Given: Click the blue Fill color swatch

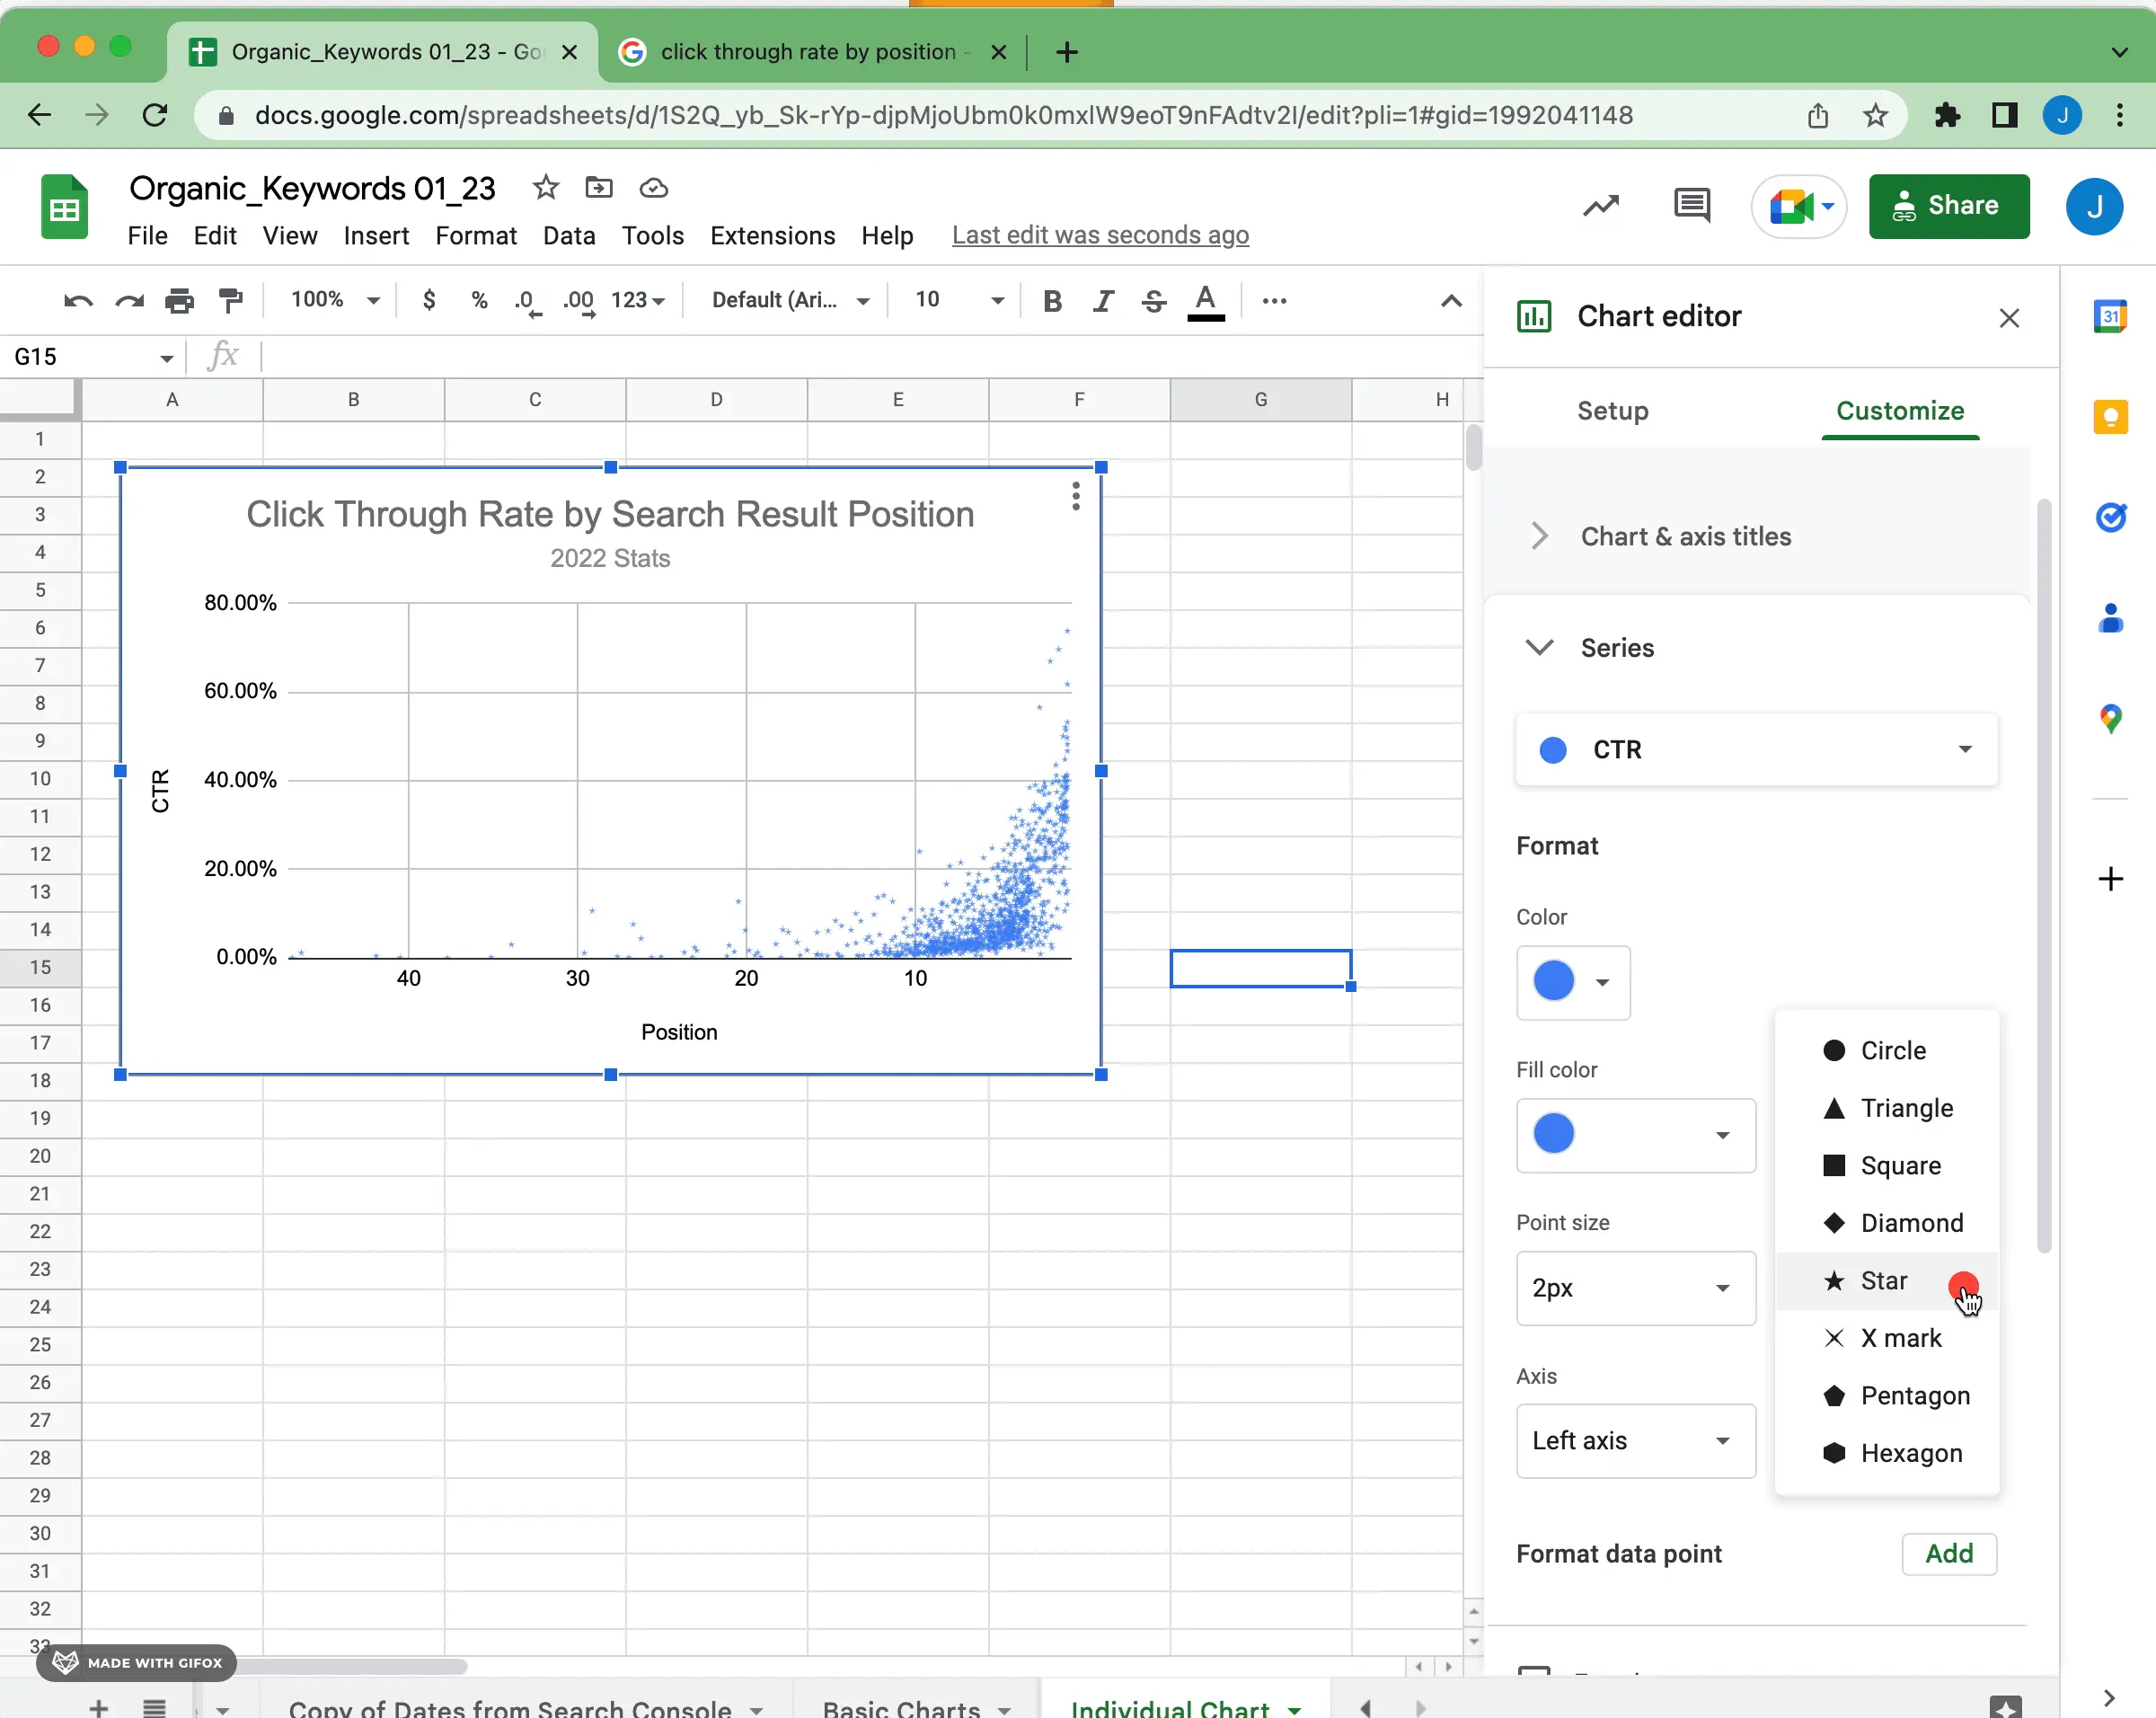Looking at the screenshot, I should point(1551,1132).
